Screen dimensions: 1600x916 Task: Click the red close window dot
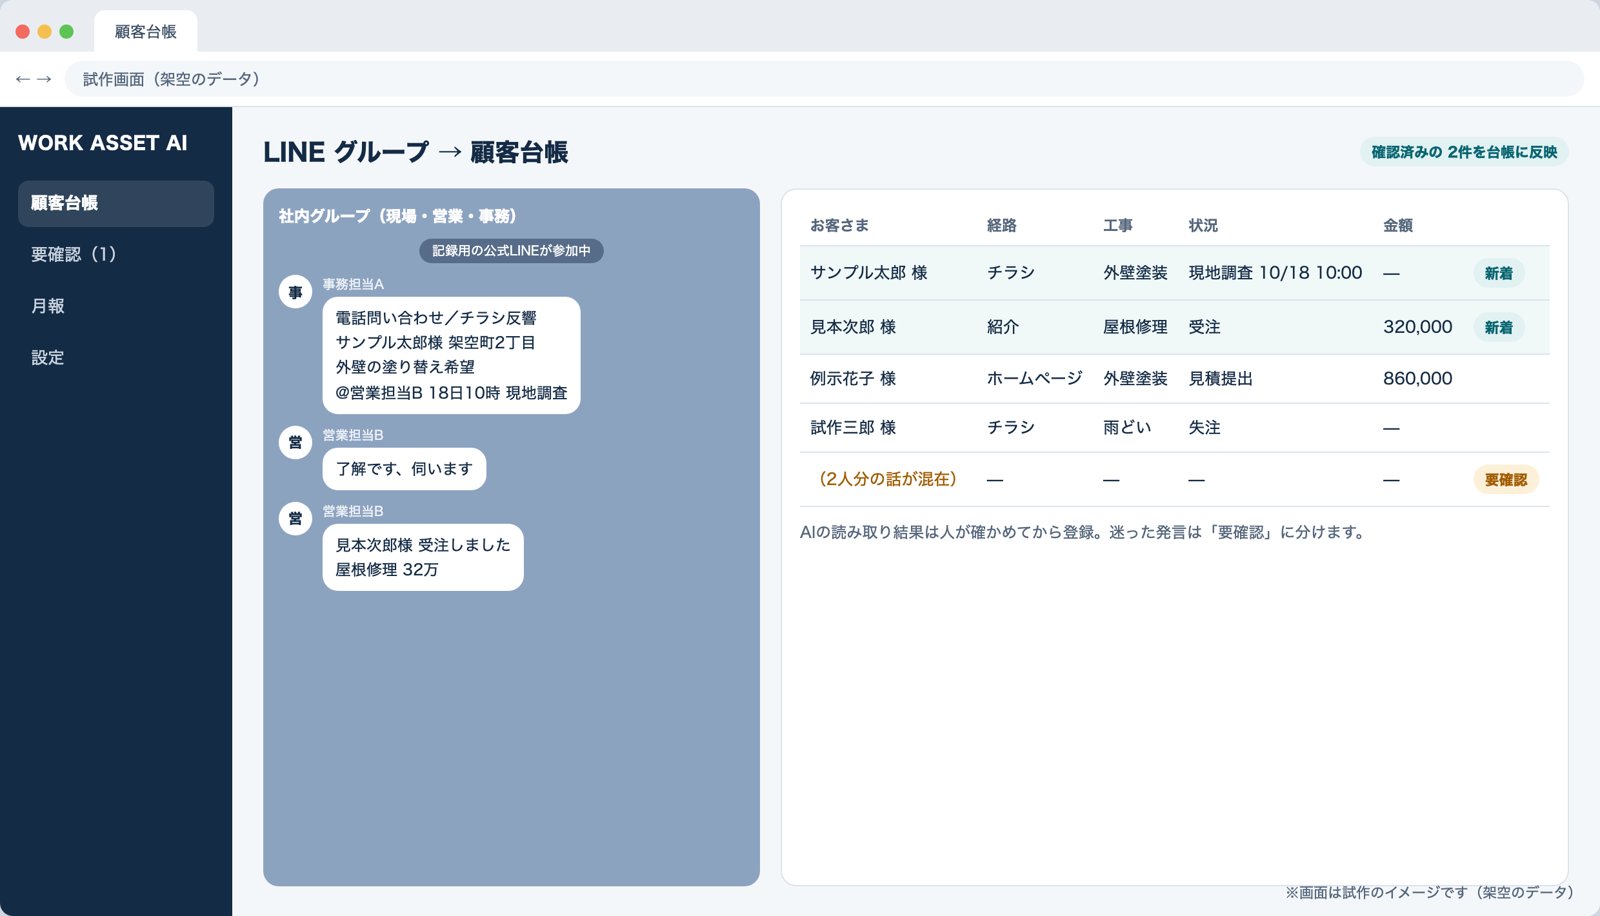[22, 31]
